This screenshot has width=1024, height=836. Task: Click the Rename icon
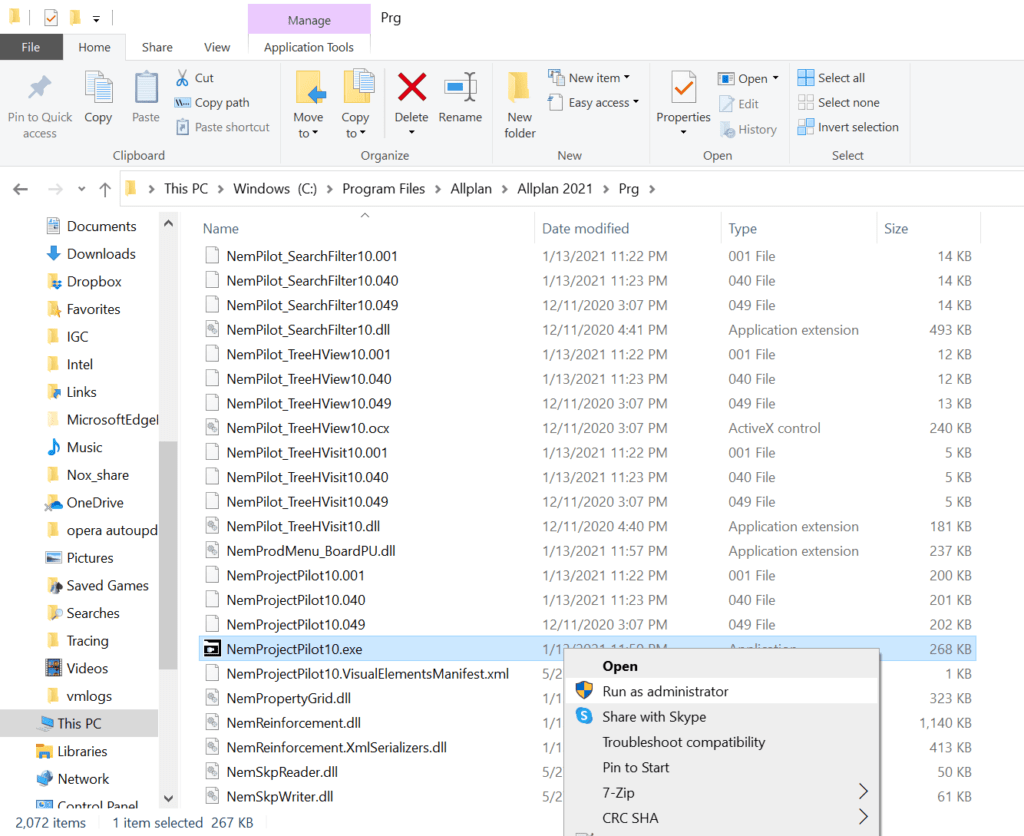click(x=460, y=88)
